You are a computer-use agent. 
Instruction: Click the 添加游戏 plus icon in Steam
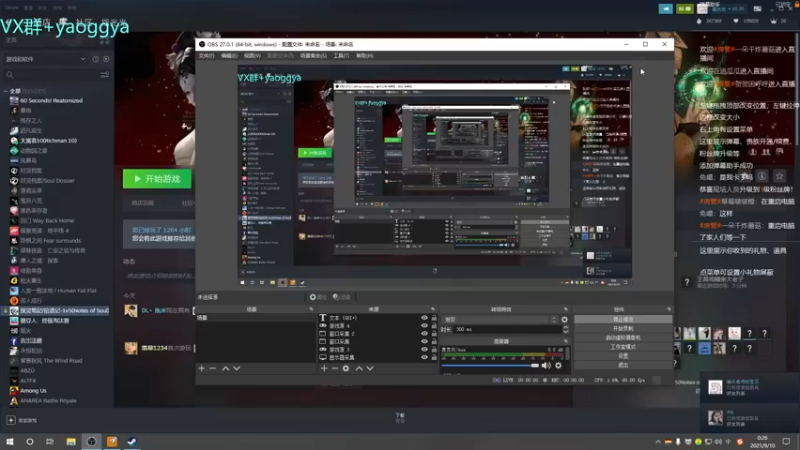(11, 420)
